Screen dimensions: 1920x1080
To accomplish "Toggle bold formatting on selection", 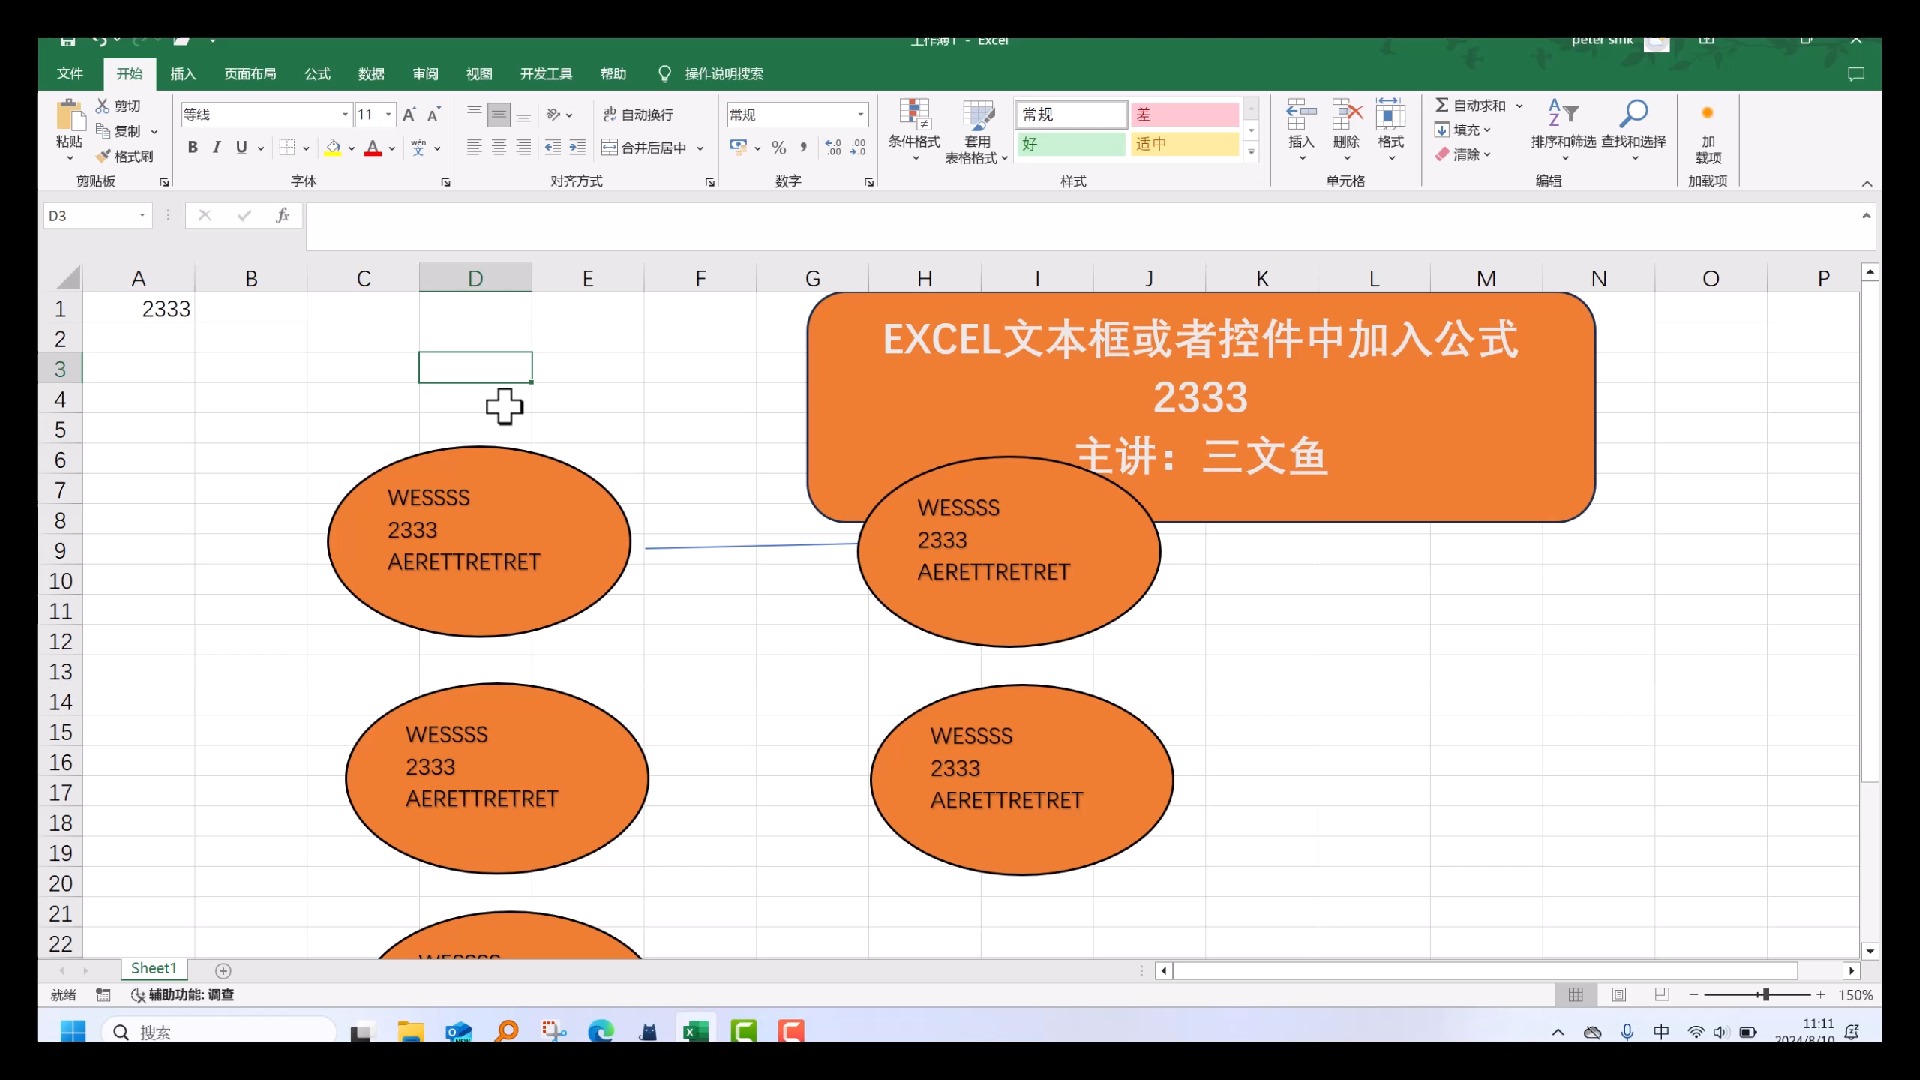I will 192,147.
